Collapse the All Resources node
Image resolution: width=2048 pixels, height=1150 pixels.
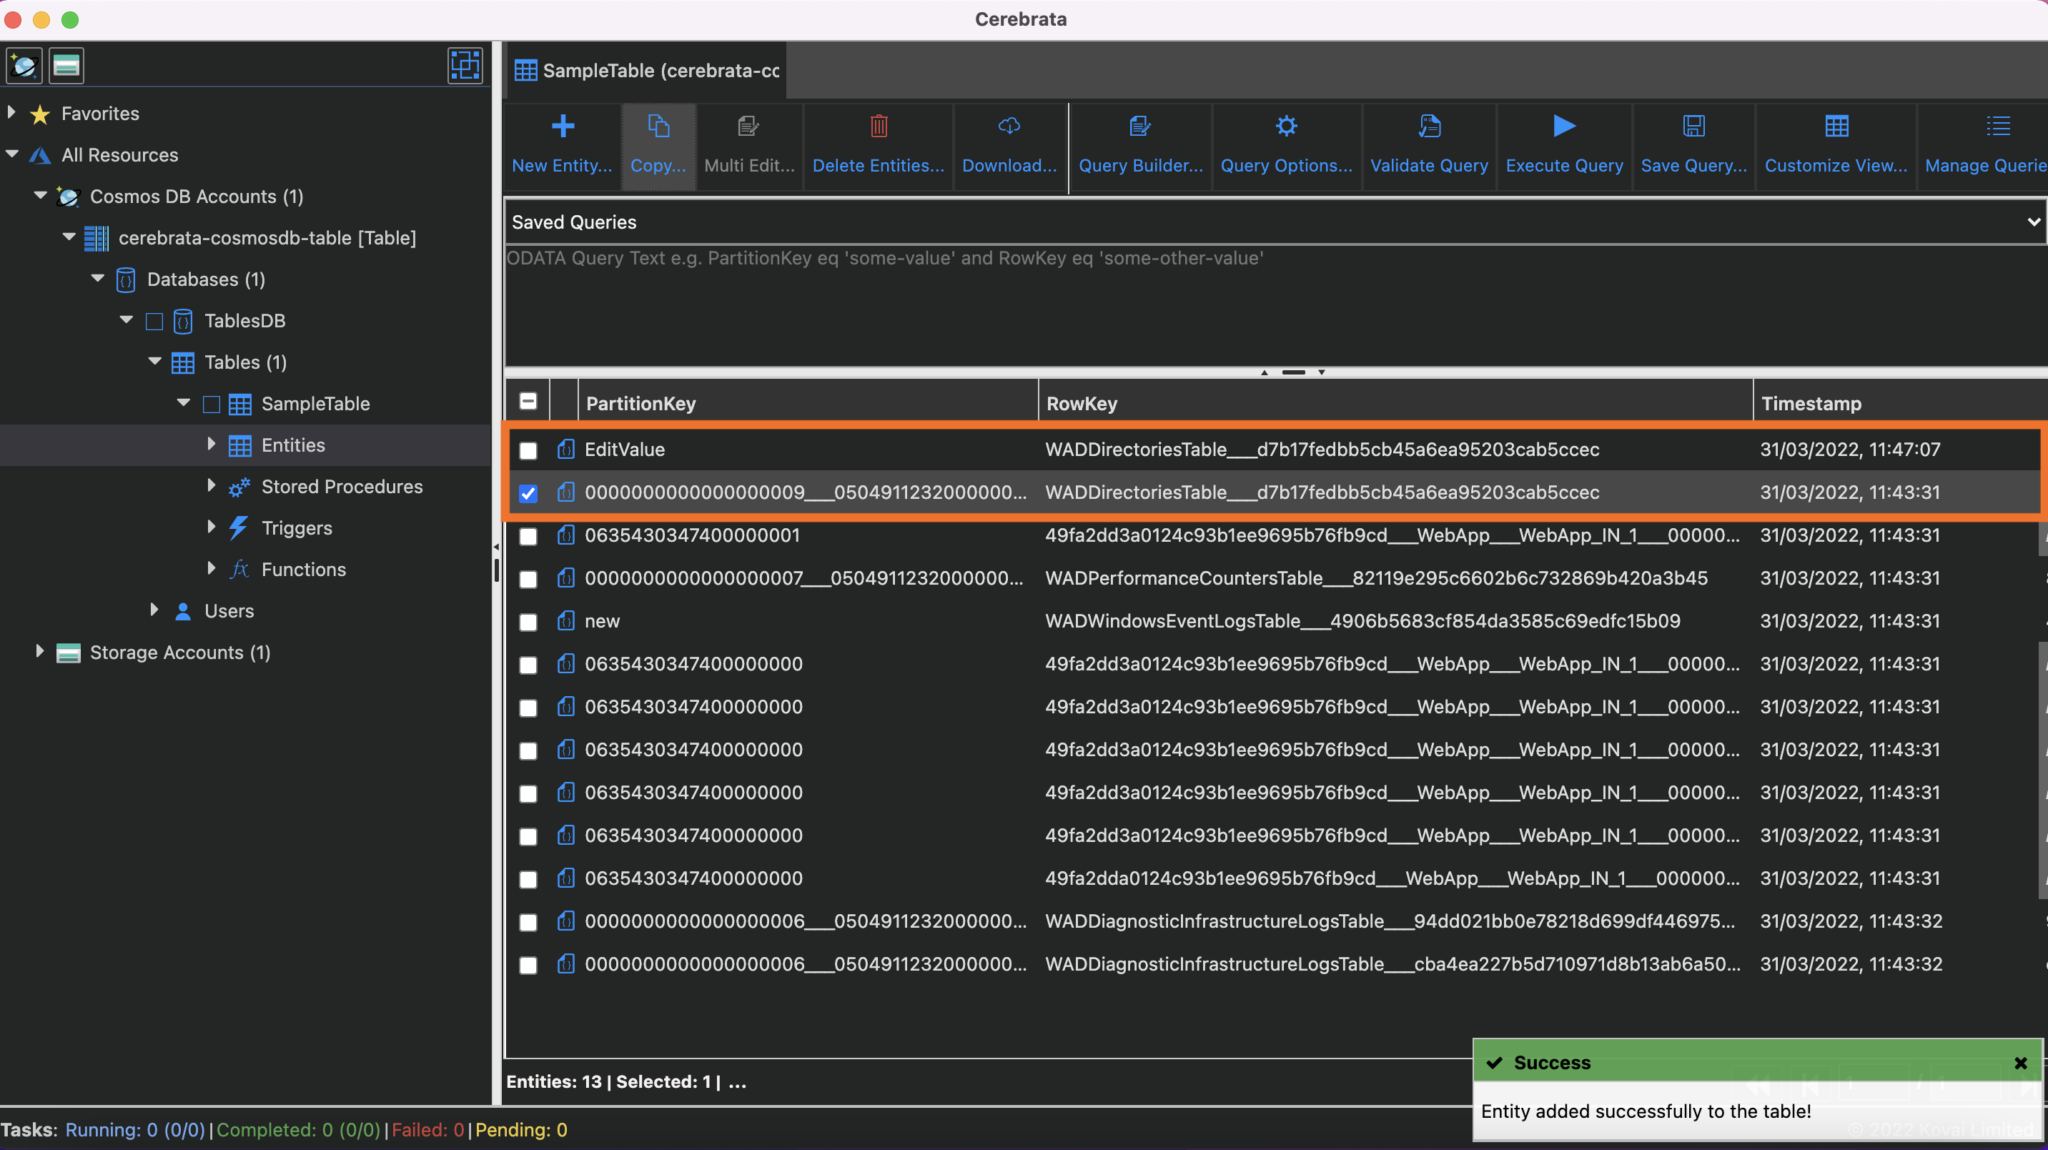12,154
